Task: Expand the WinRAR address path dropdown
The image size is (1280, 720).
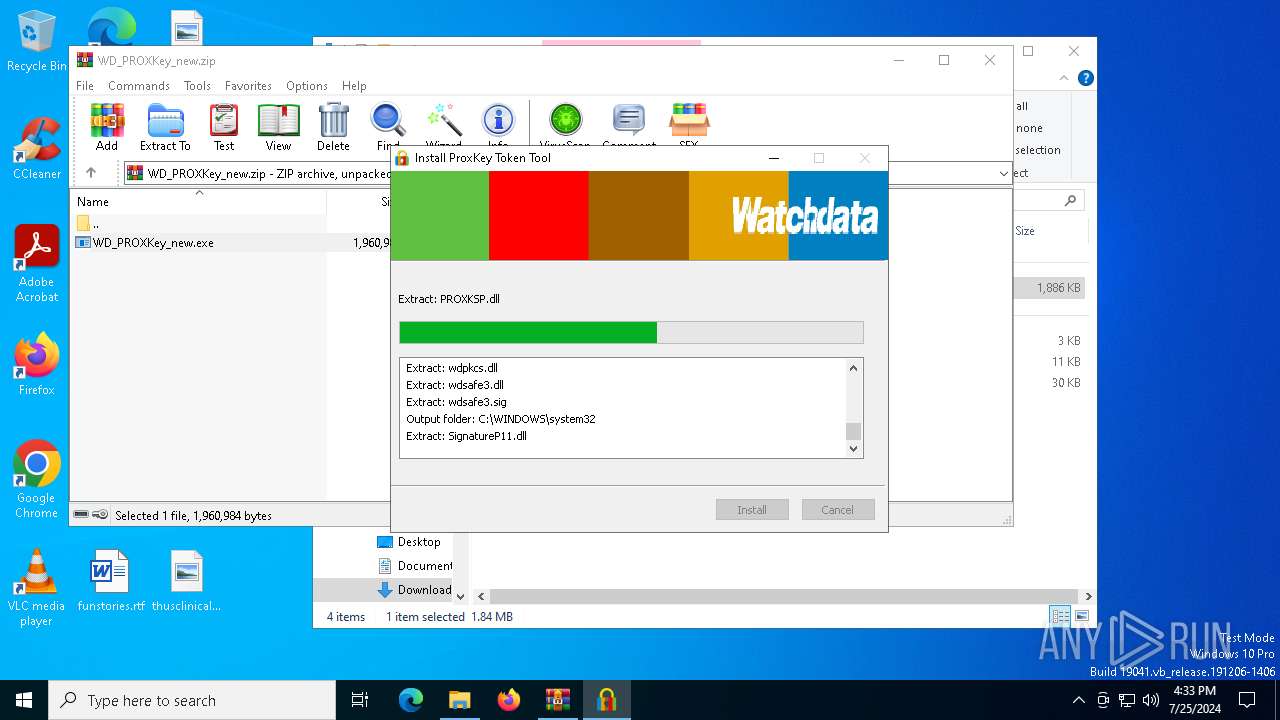Action: click(1004, 173)
